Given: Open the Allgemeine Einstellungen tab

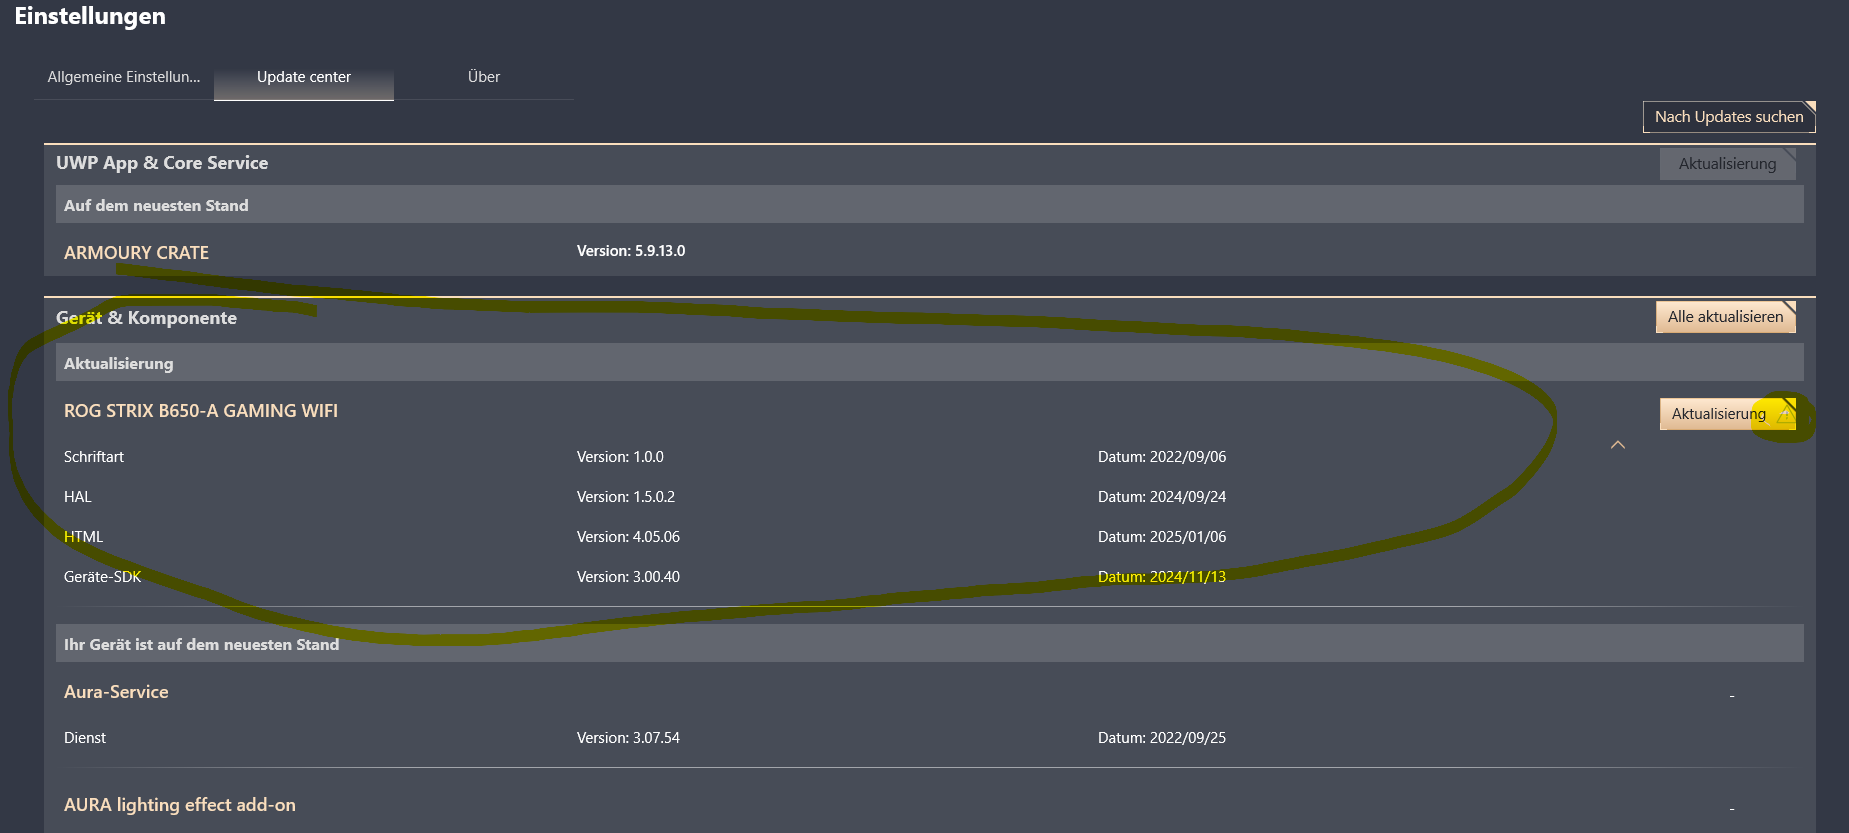Looking at the screenshot, I should pos(124,77).
